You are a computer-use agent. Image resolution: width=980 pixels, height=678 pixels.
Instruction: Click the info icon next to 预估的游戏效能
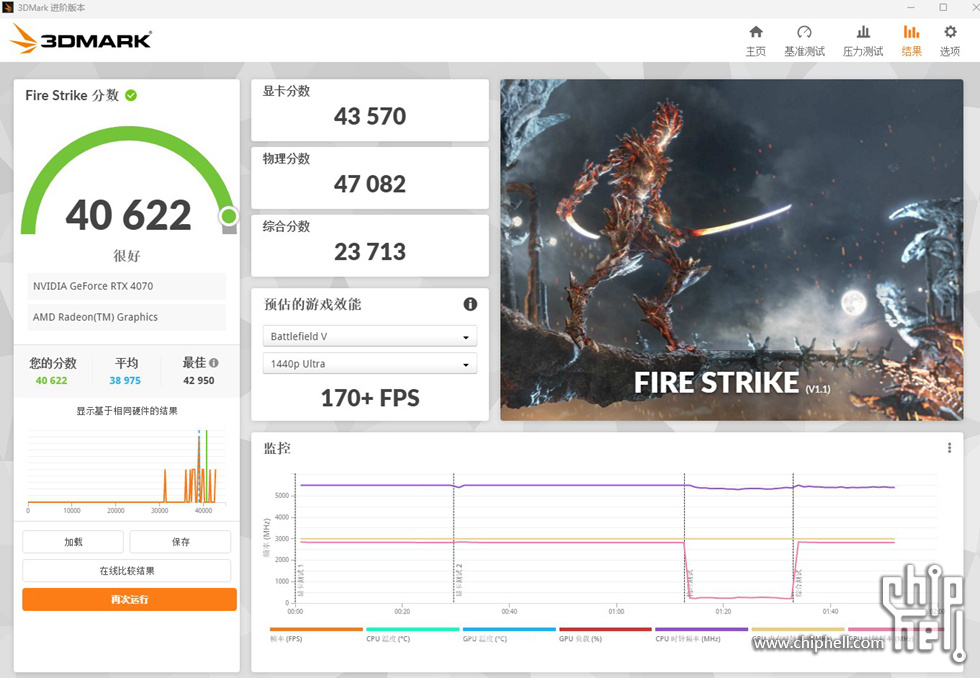pyautogui.click(x=470, y=304)
